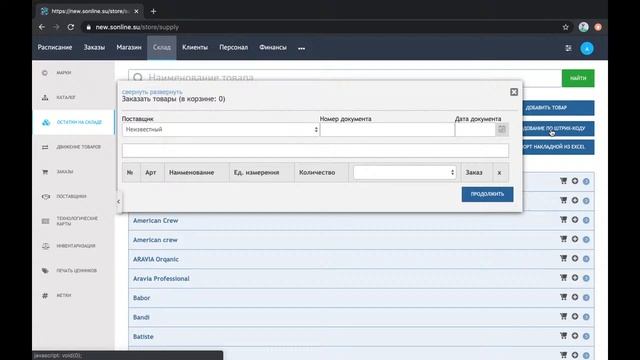Viewport: 640px width, 360px height.
Task: Click the plus icon in Aravia Professional row
Action: 575,278
